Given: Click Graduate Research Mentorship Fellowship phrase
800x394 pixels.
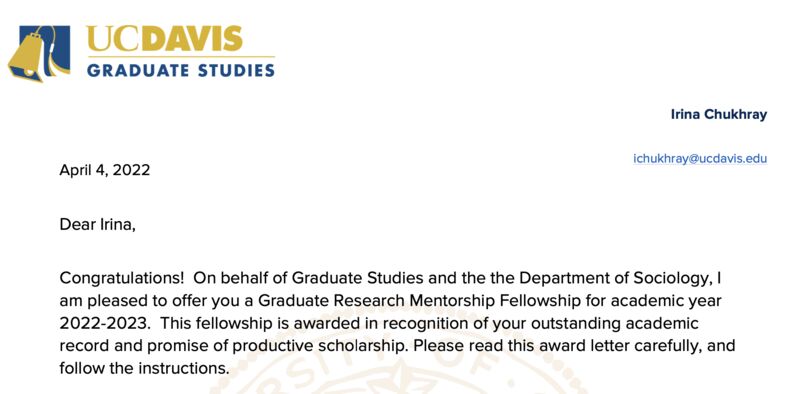Looking at the screenshot, I should click(419, 301).
